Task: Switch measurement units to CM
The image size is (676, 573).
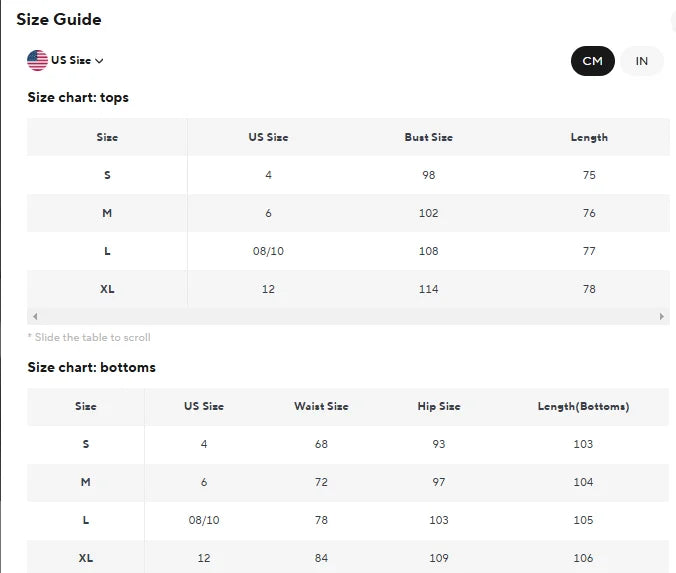Action: tap(592, 61)
